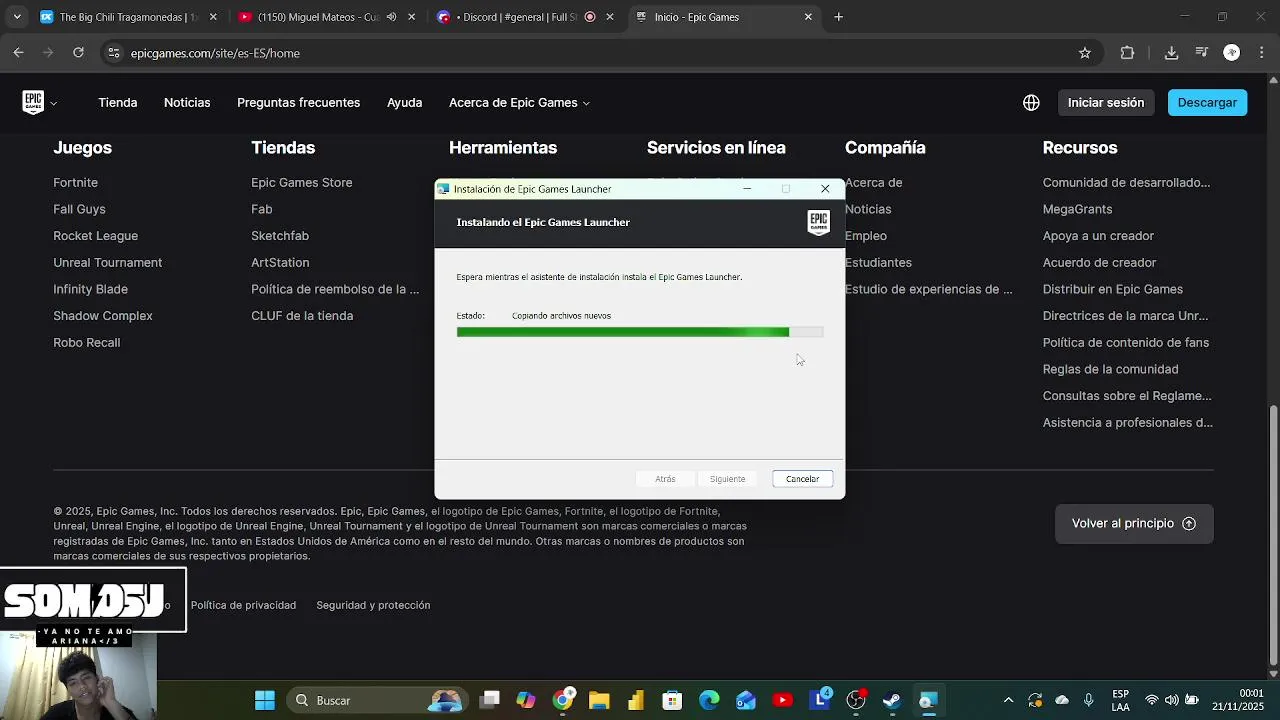Open the language globe selector
This screenshot has height=720, width=1280.
pyautogui.click(x=1031, y=103)
